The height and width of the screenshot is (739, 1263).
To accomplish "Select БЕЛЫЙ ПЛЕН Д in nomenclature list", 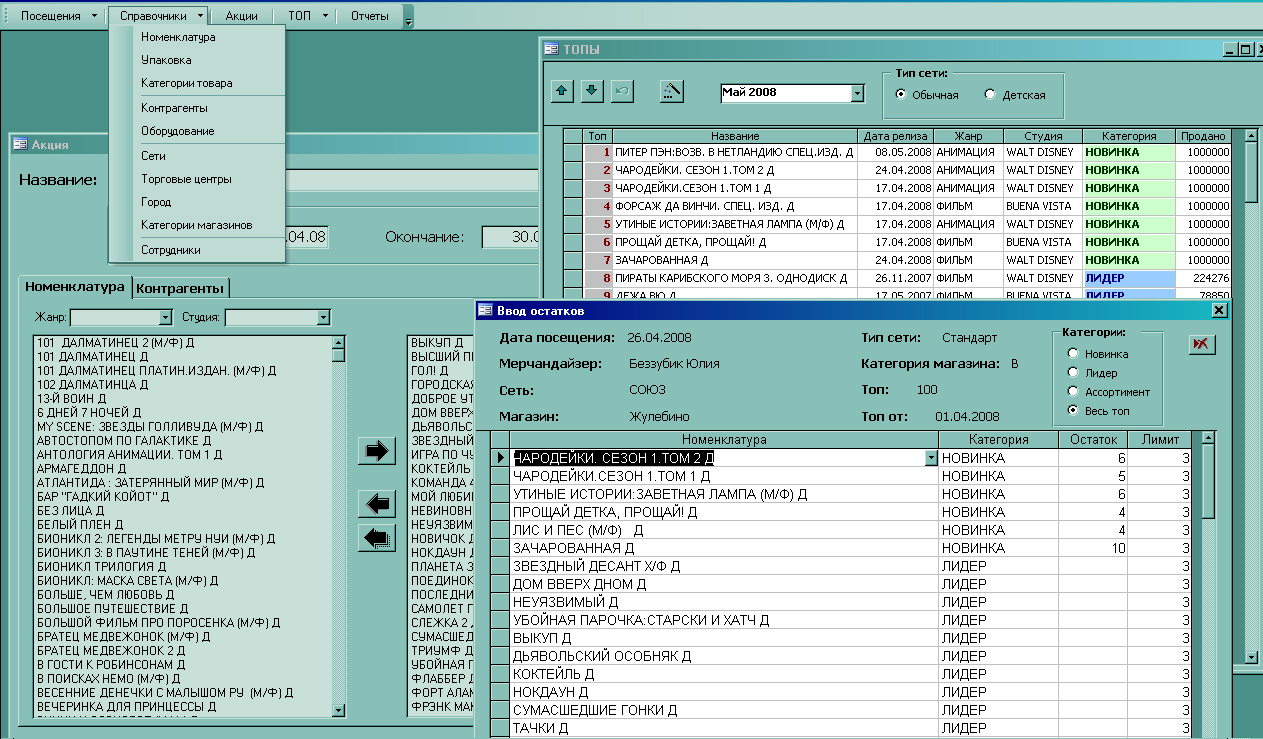I will point(183,524).
